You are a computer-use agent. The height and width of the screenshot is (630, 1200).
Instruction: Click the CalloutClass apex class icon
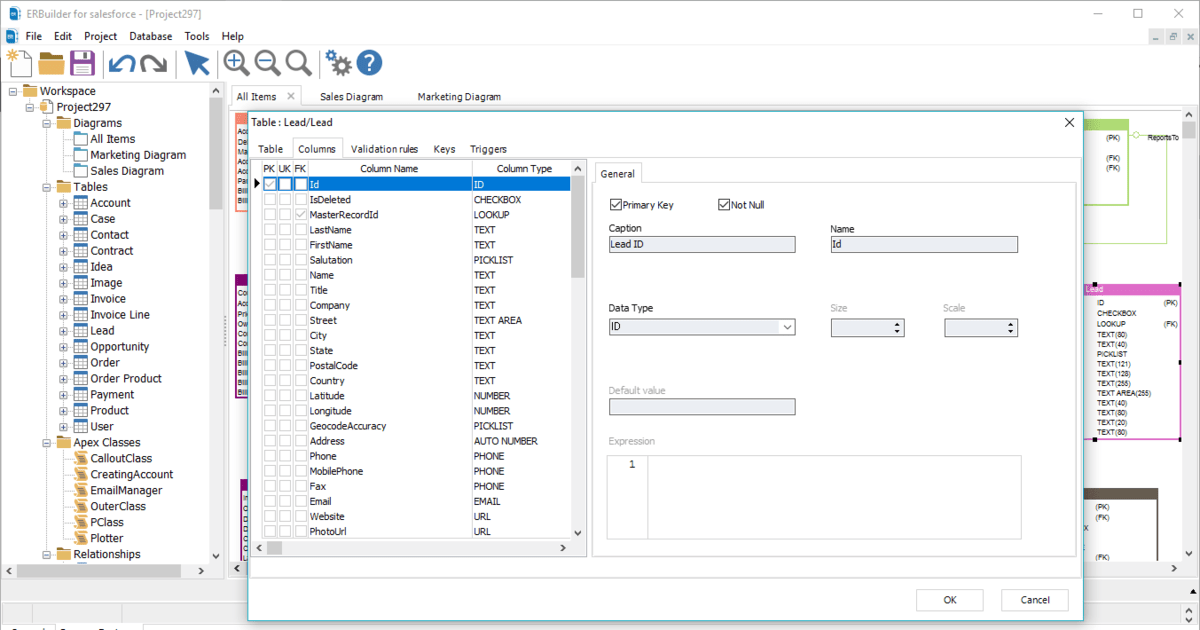coord(80,459)
